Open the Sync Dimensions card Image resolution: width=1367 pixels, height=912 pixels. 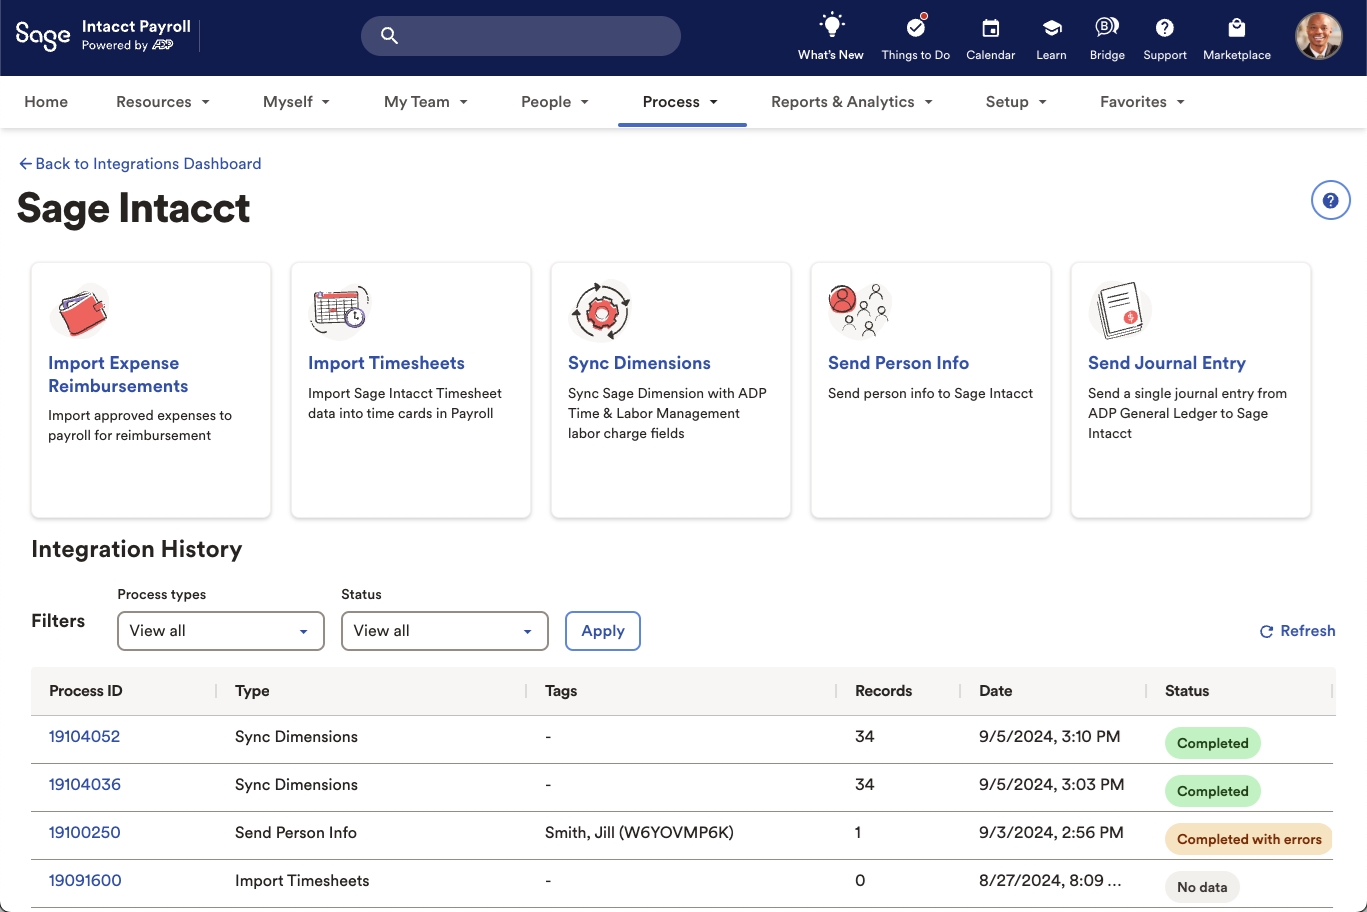[639, 363]
